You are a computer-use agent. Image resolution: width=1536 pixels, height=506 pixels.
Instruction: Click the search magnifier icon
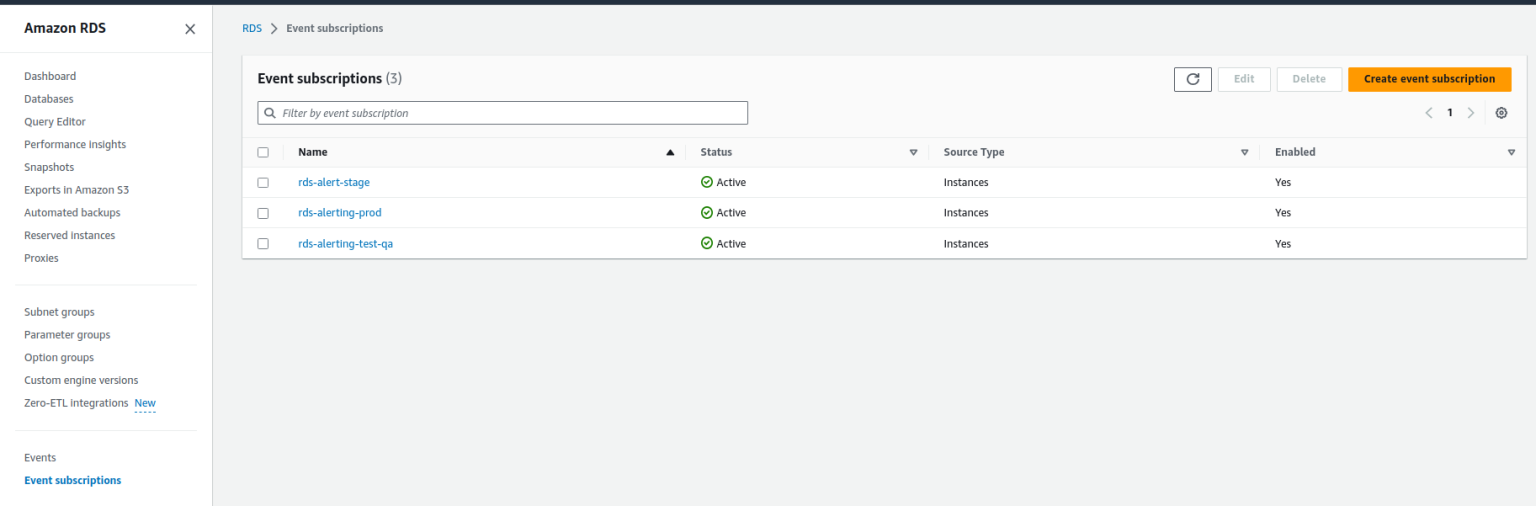270,113
